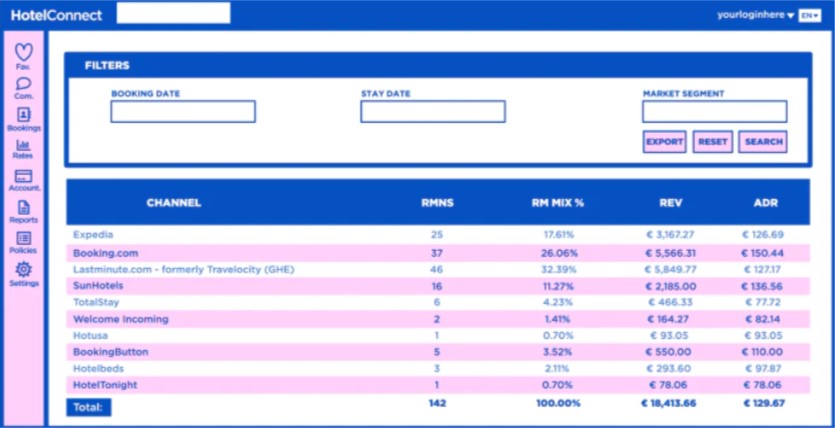Click total revenue € 18,413.66

tap(670, 404)
